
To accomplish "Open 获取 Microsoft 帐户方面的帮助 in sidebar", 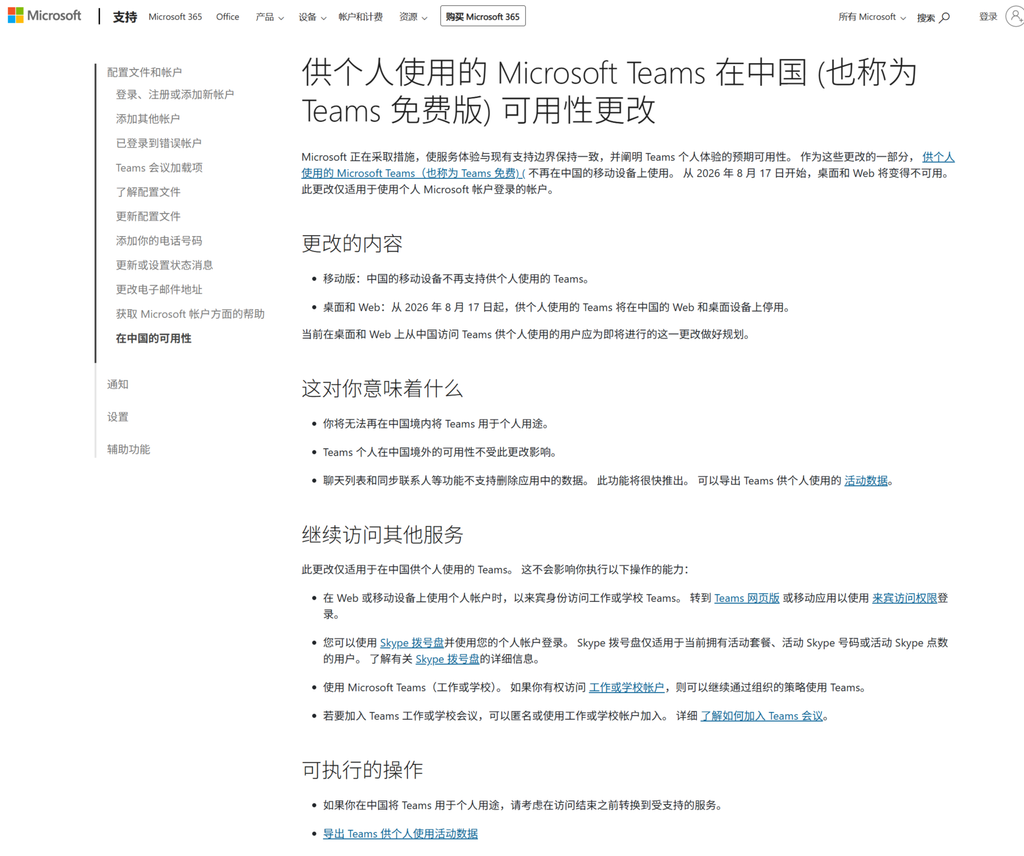I will (190, 314).
